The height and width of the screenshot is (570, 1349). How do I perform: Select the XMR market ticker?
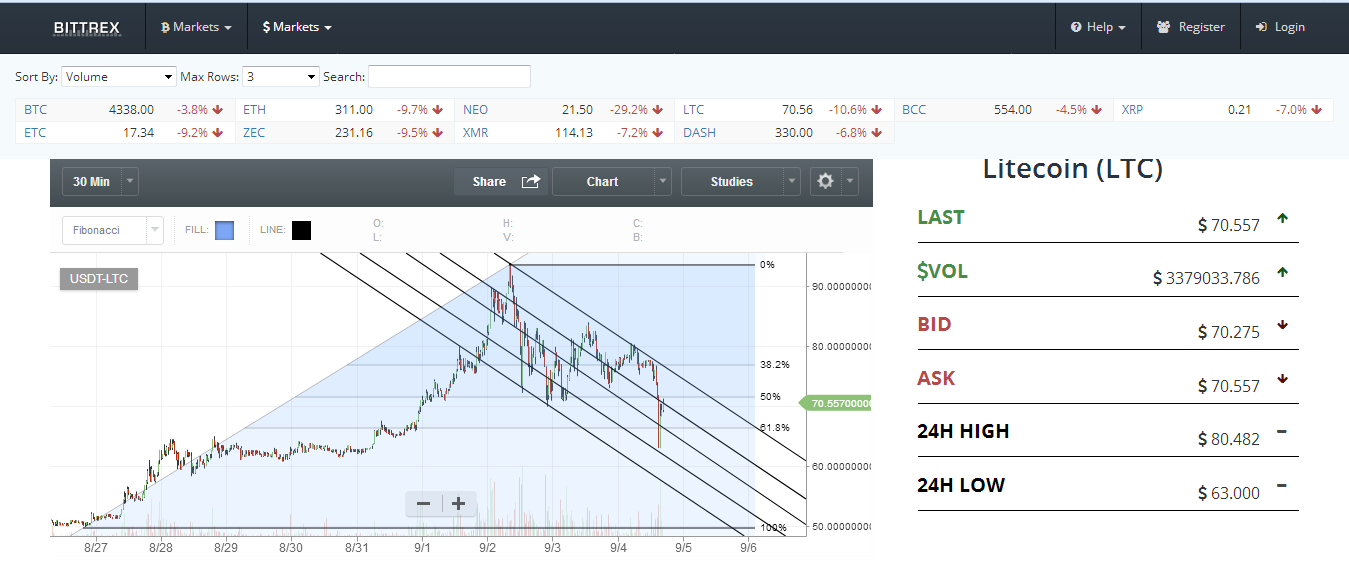[x=565, y=132]
